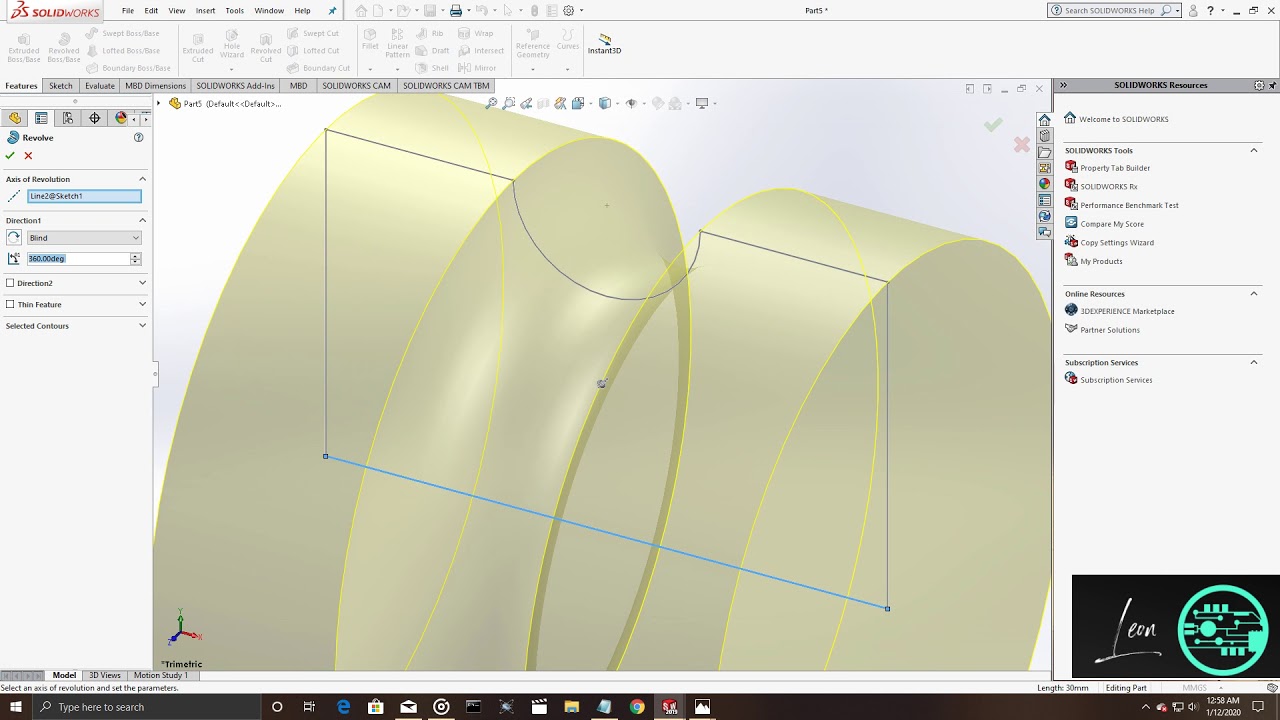Click the Search SOLIDWORKS Help field
The image size is (1280, 720).
1110,11
